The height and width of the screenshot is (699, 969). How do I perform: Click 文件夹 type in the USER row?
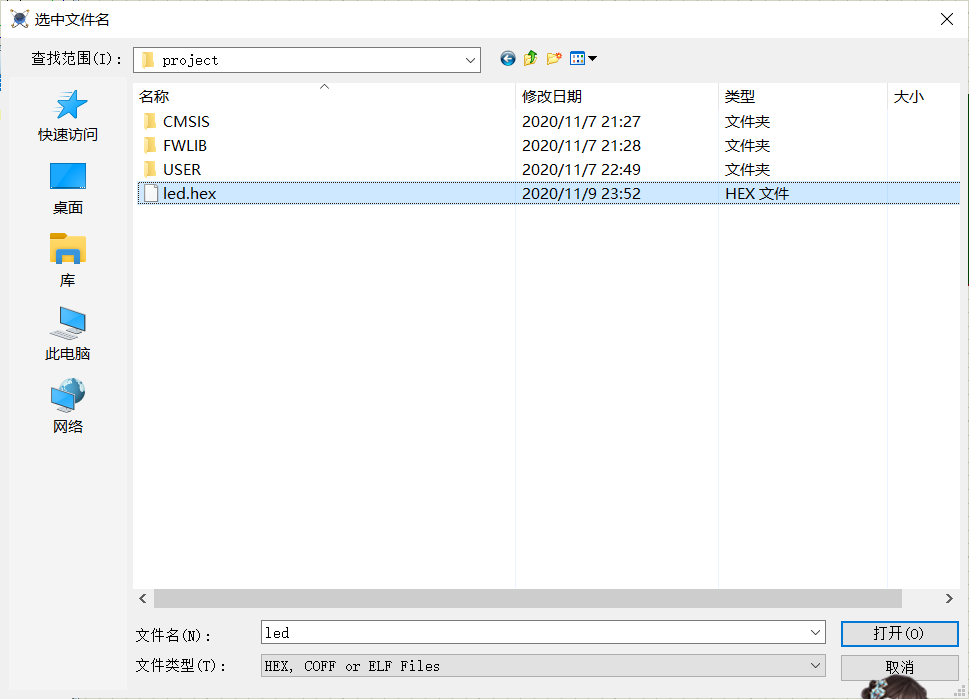click(747, 169)
